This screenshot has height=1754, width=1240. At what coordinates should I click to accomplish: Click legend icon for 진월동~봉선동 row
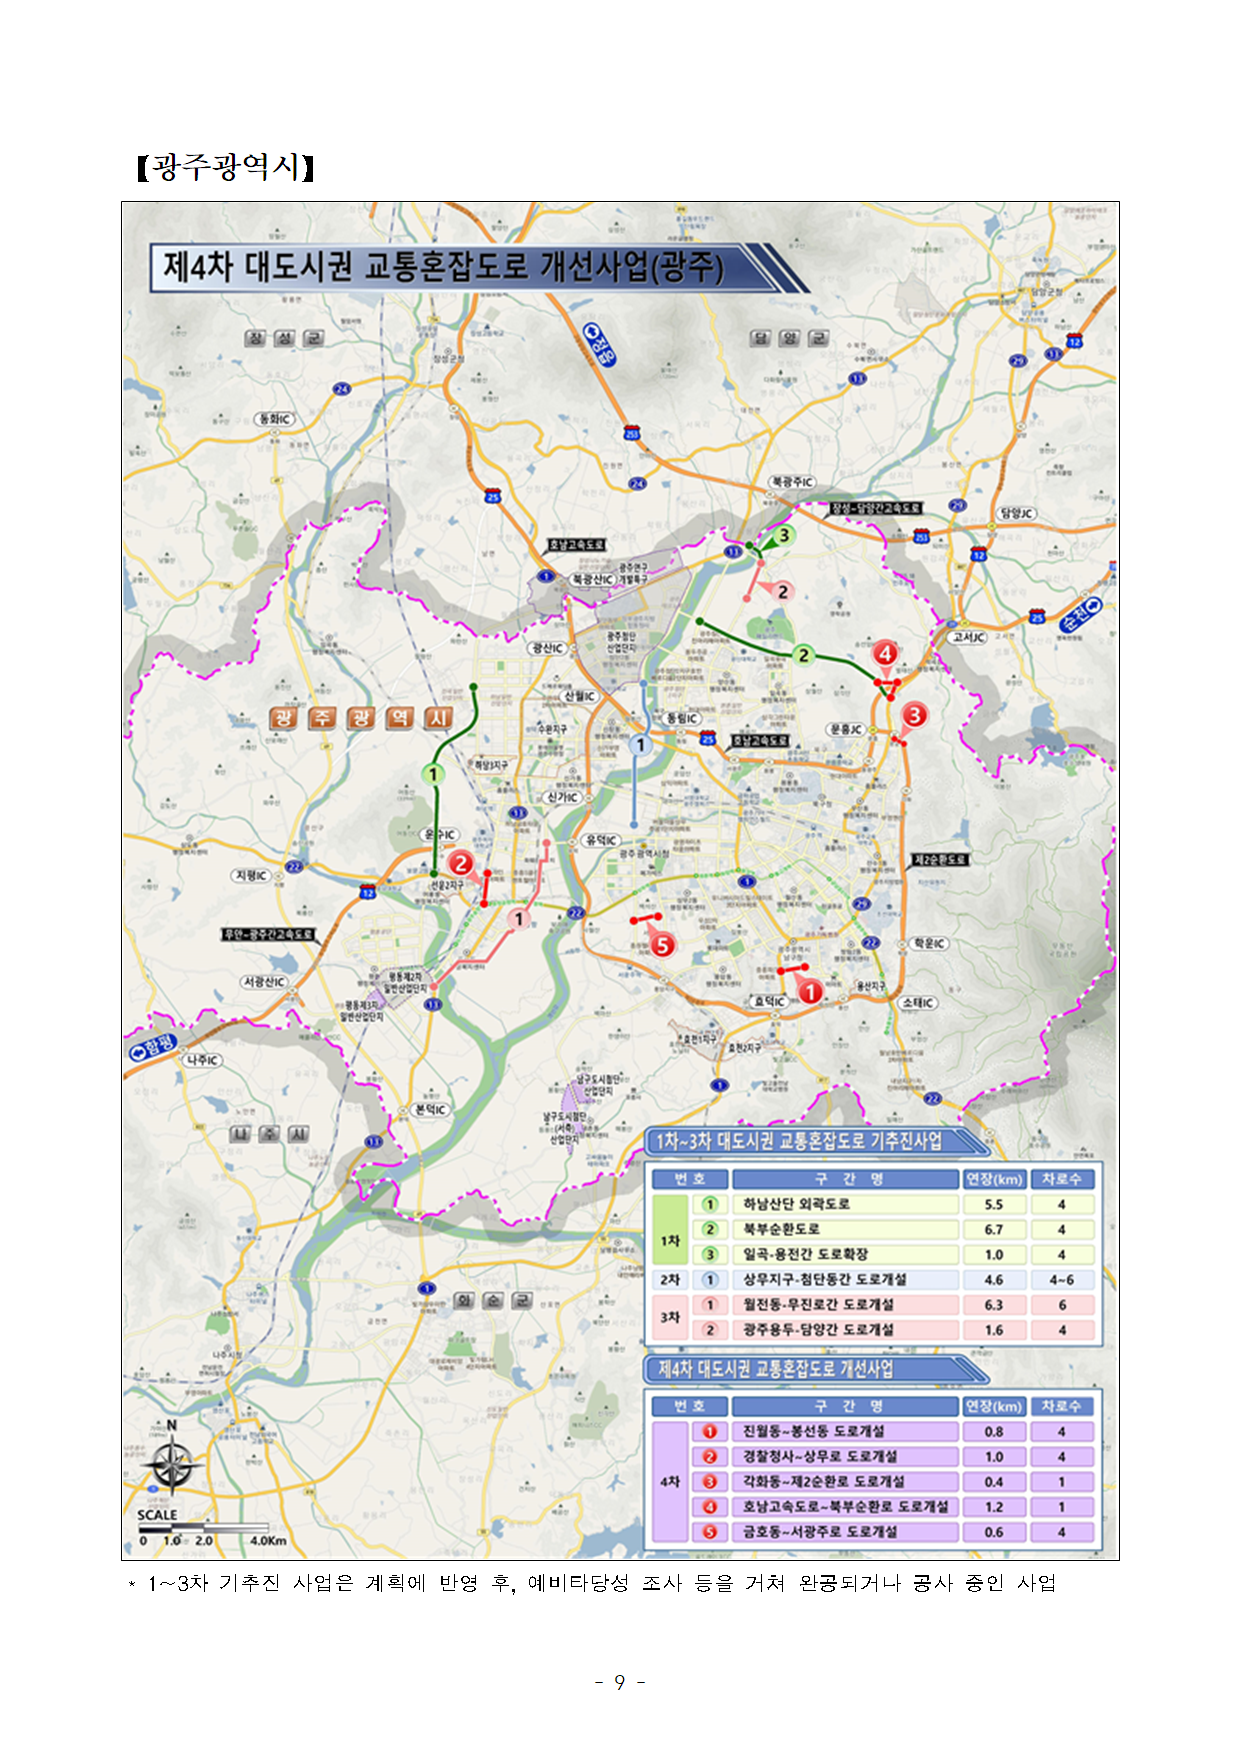[710, 1431]
